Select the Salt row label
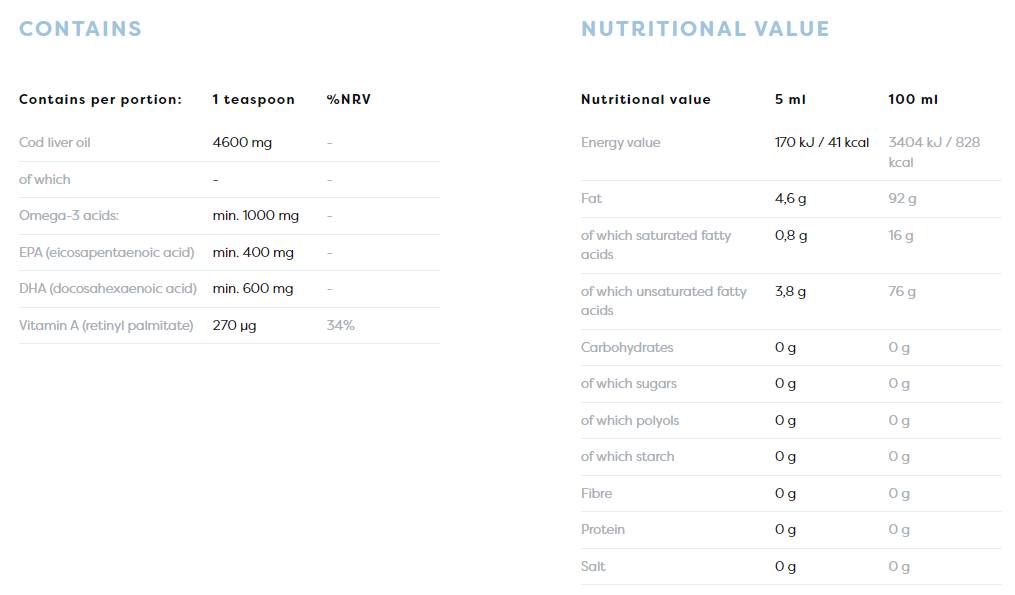Viewport: 1015px width, 595px height. [593, 566]
